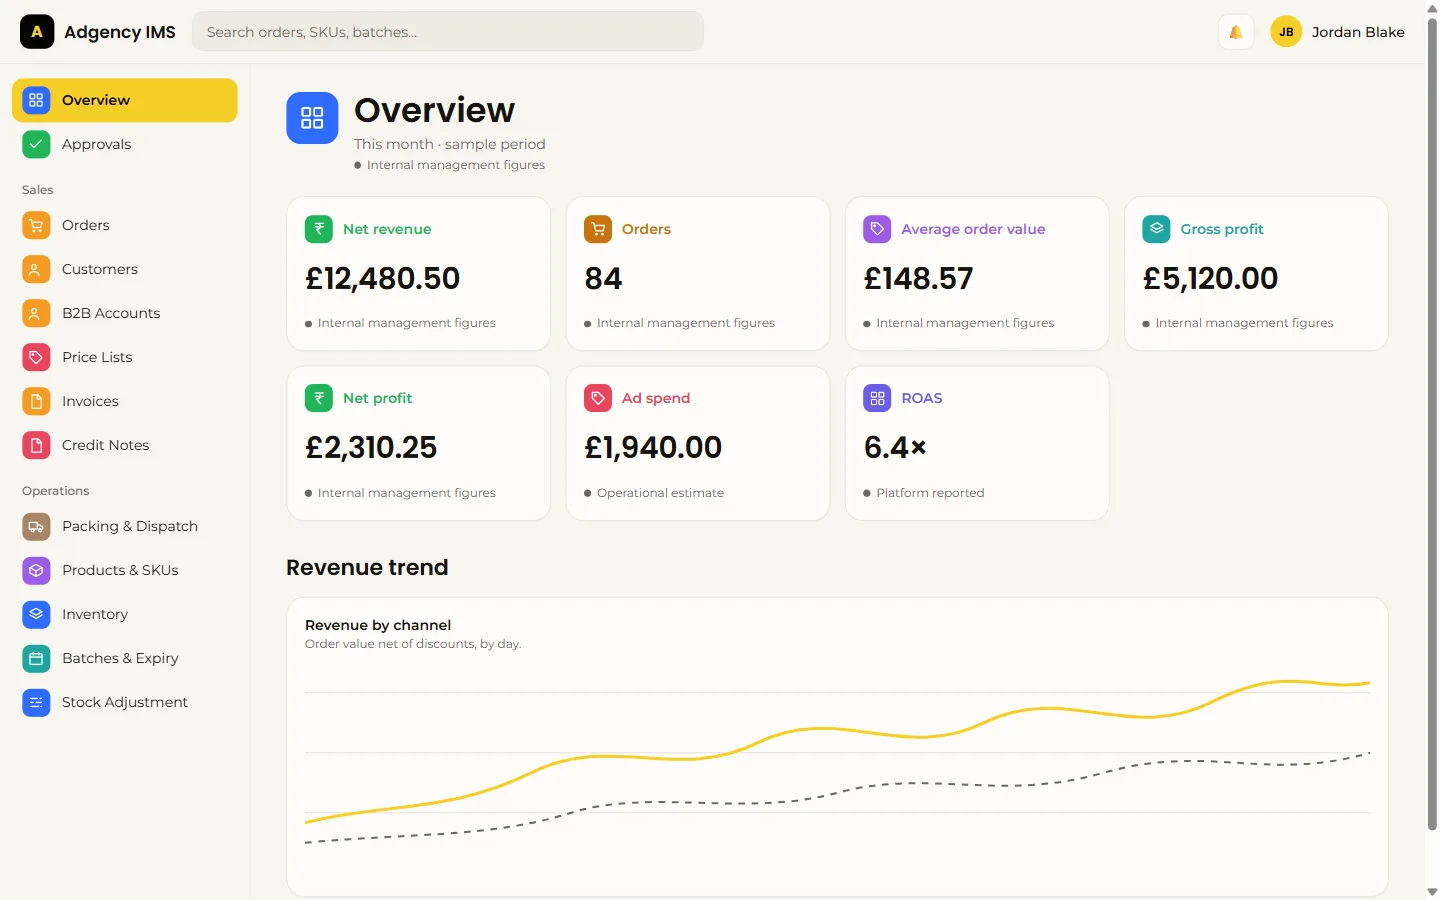Image resolution: width=1440 pixels, height=900 pixels.
Task: Open Batches & Expiry
Action: click(x=125, y=659)
